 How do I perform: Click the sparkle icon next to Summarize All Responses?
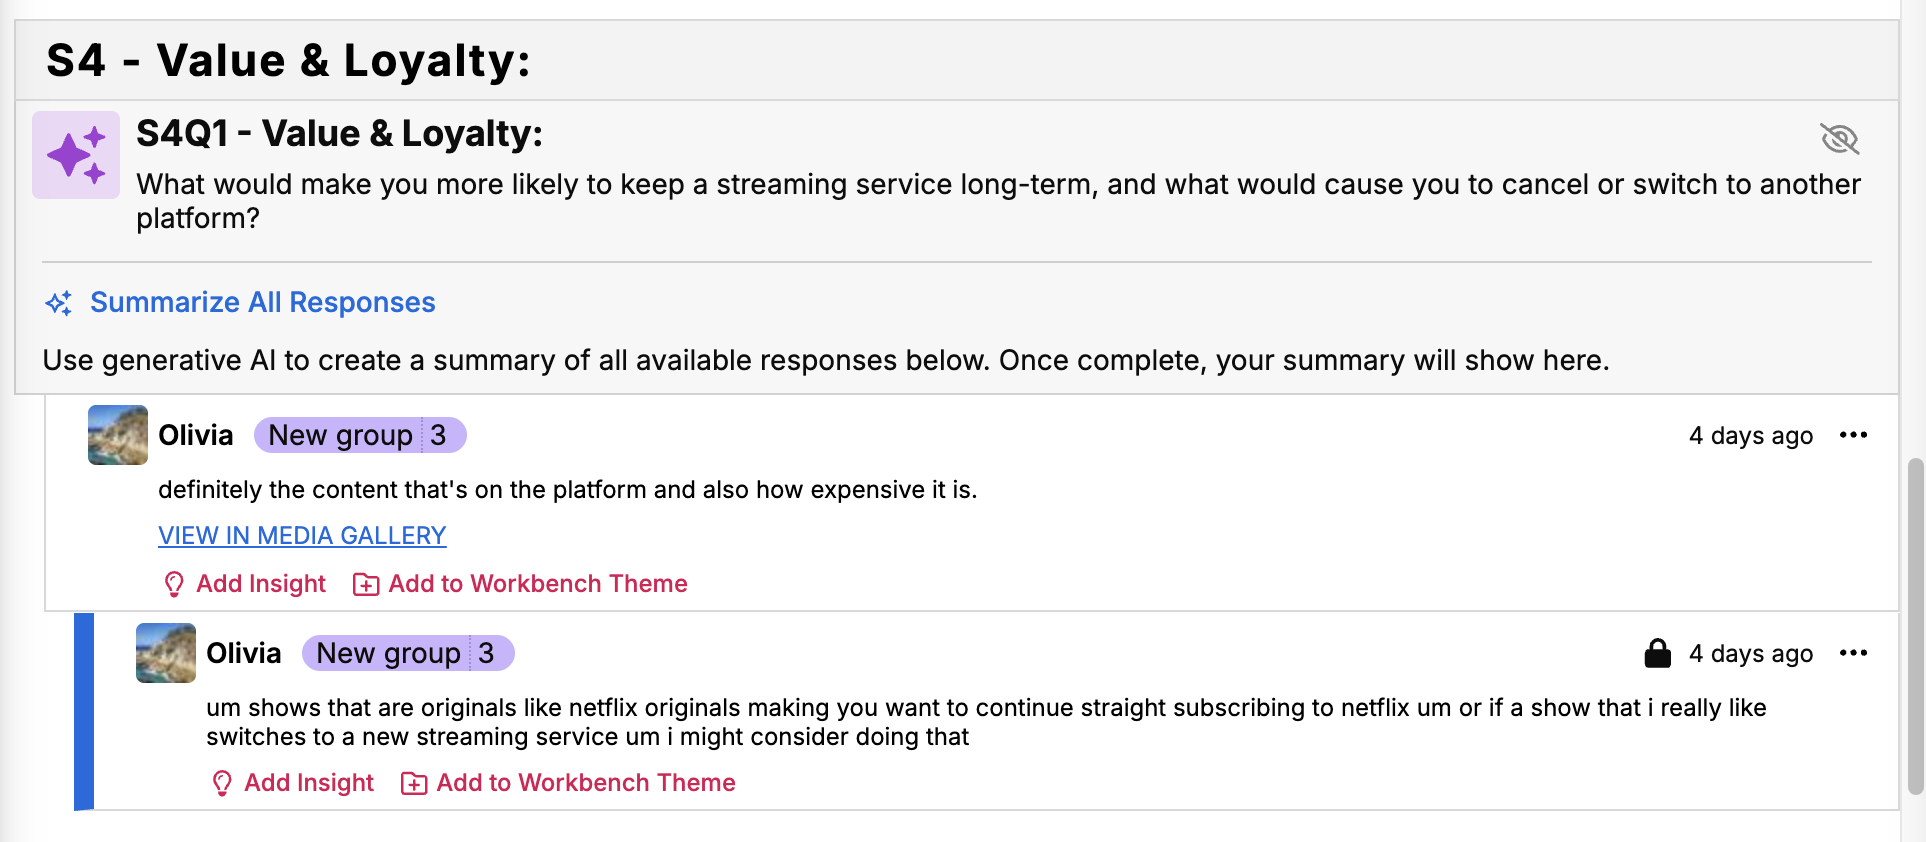click(59, 303)
